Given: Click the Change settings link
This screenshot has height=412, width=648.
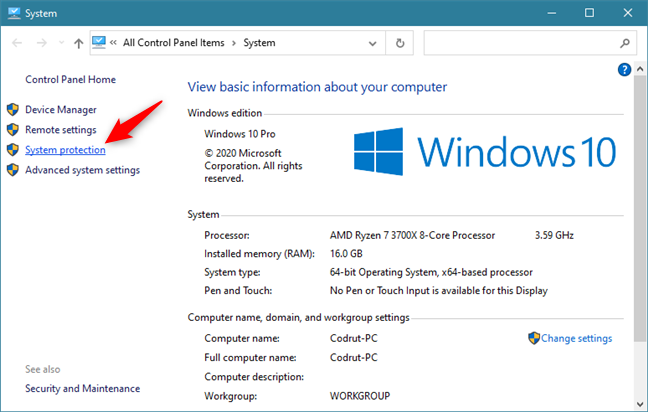Looking at the screenshot, I should [x=576, y=338].
